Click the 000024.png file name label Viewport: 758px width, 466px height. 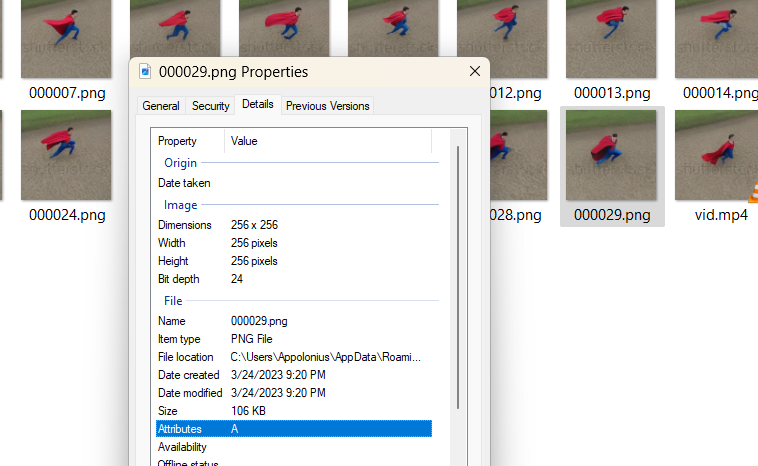point(67,215)
